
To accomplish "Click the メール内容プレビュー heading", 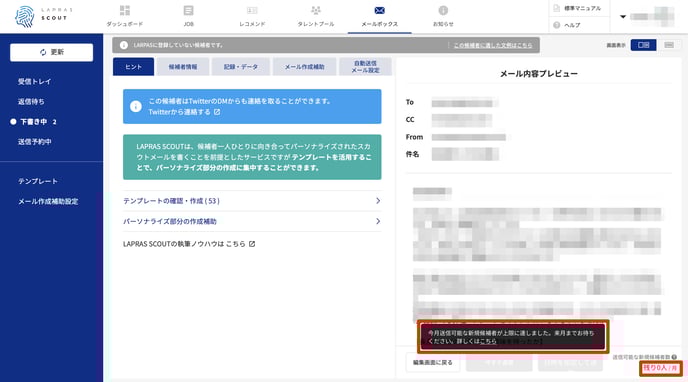I will pyautogui.click(x=539, y=74).
